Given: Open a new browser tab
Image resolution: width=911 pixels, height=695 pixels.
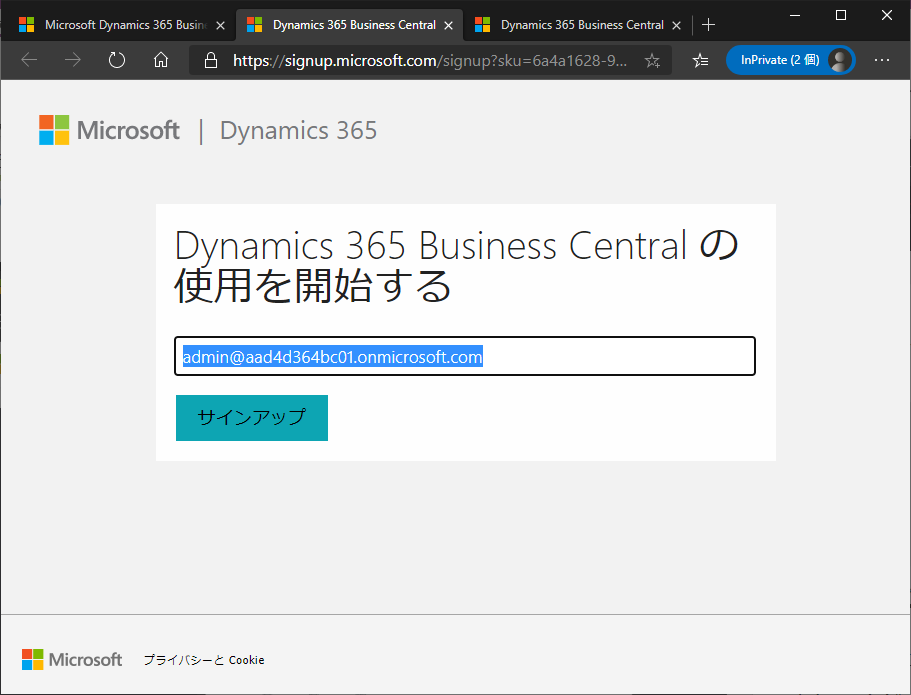Looking at the screenshot, I should coord(708,25).
